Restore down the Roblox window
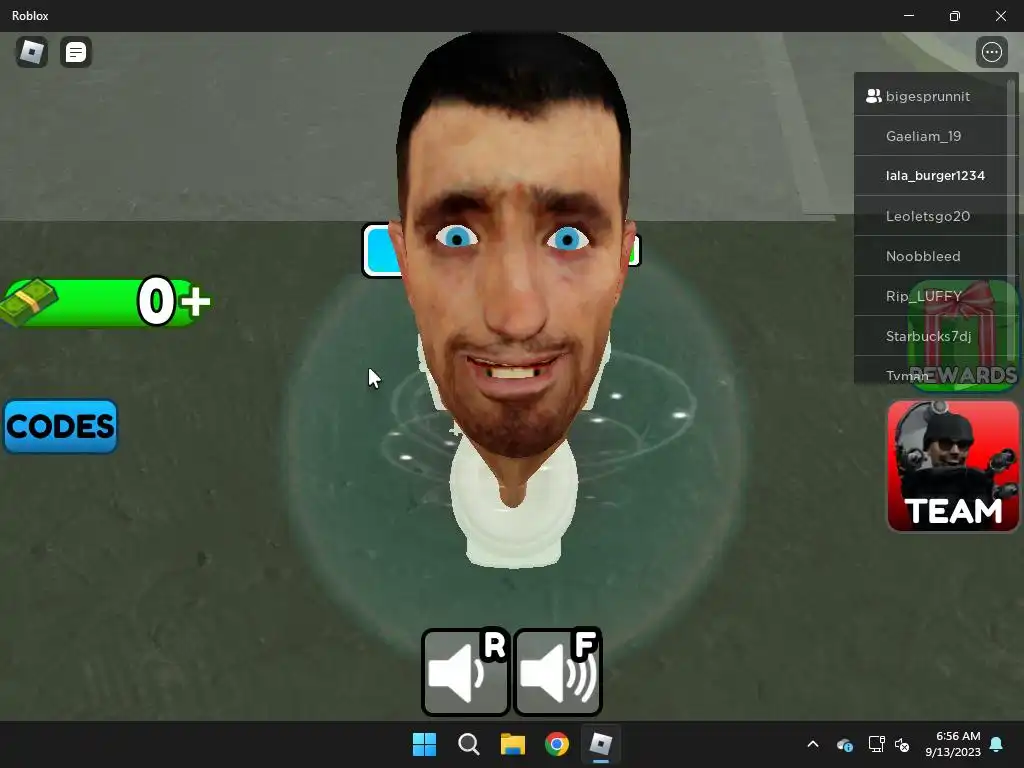The height and width of the screenshot is (768, 1024). 955,16
